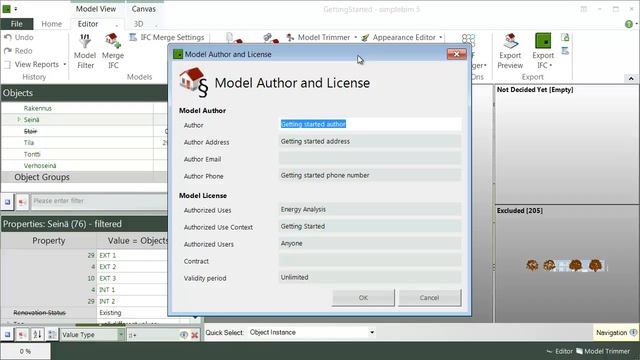Click the Export IFC icon

[543, 41]
